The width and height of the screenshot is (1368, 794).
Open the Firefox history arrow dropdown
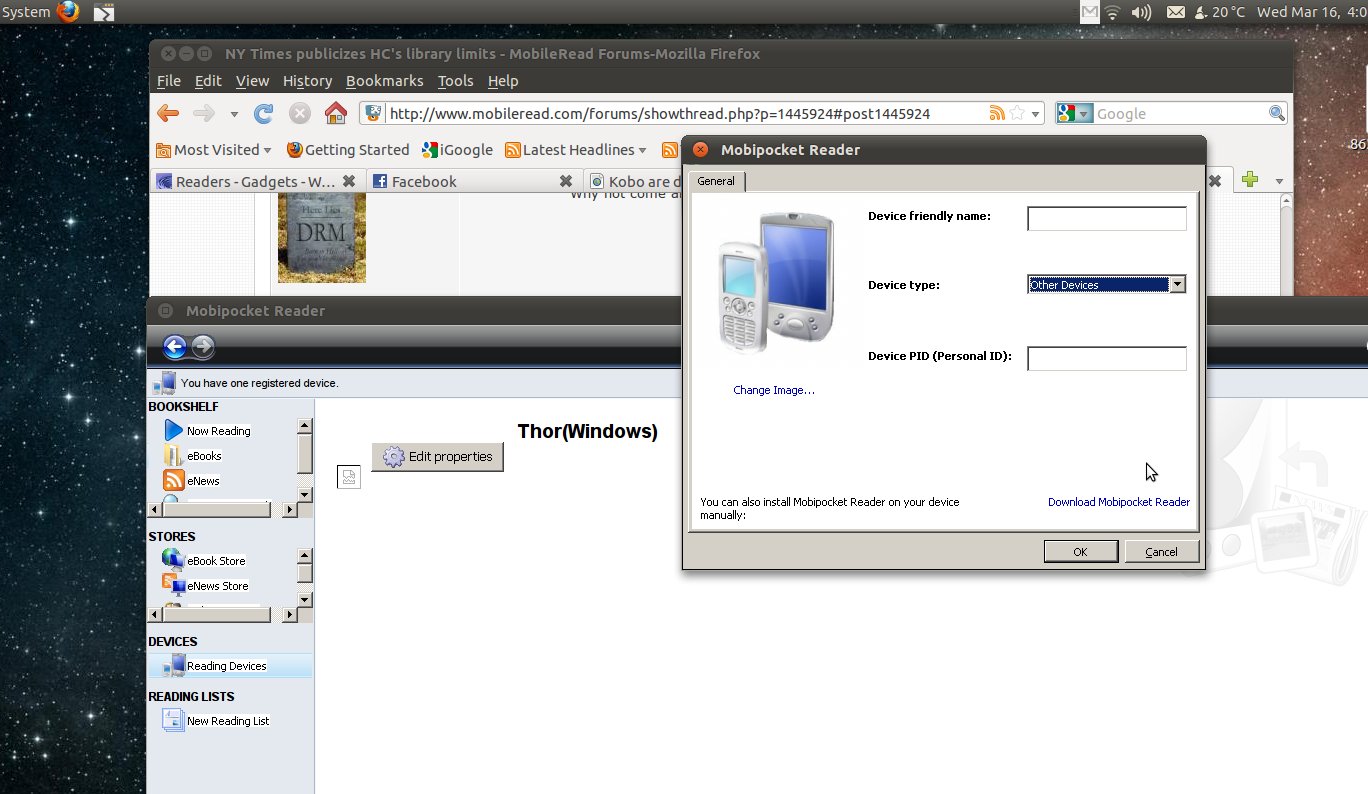pyautogui.click(x=234, y=115)
